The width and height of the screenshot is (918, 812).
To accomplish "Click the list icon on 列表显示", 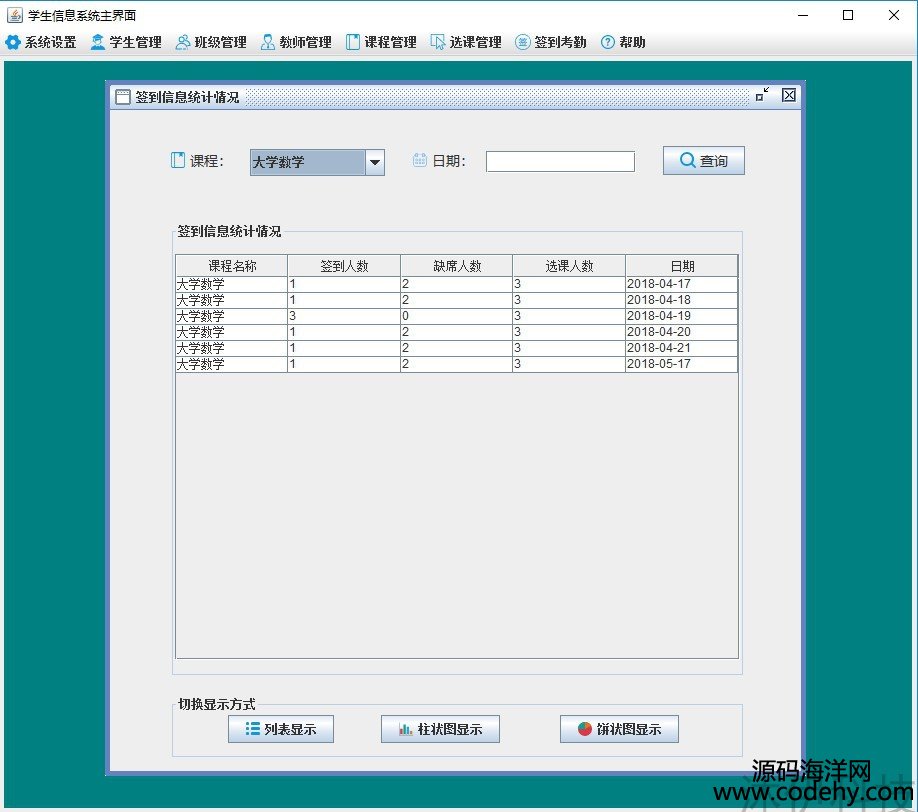I will (253, 728).
